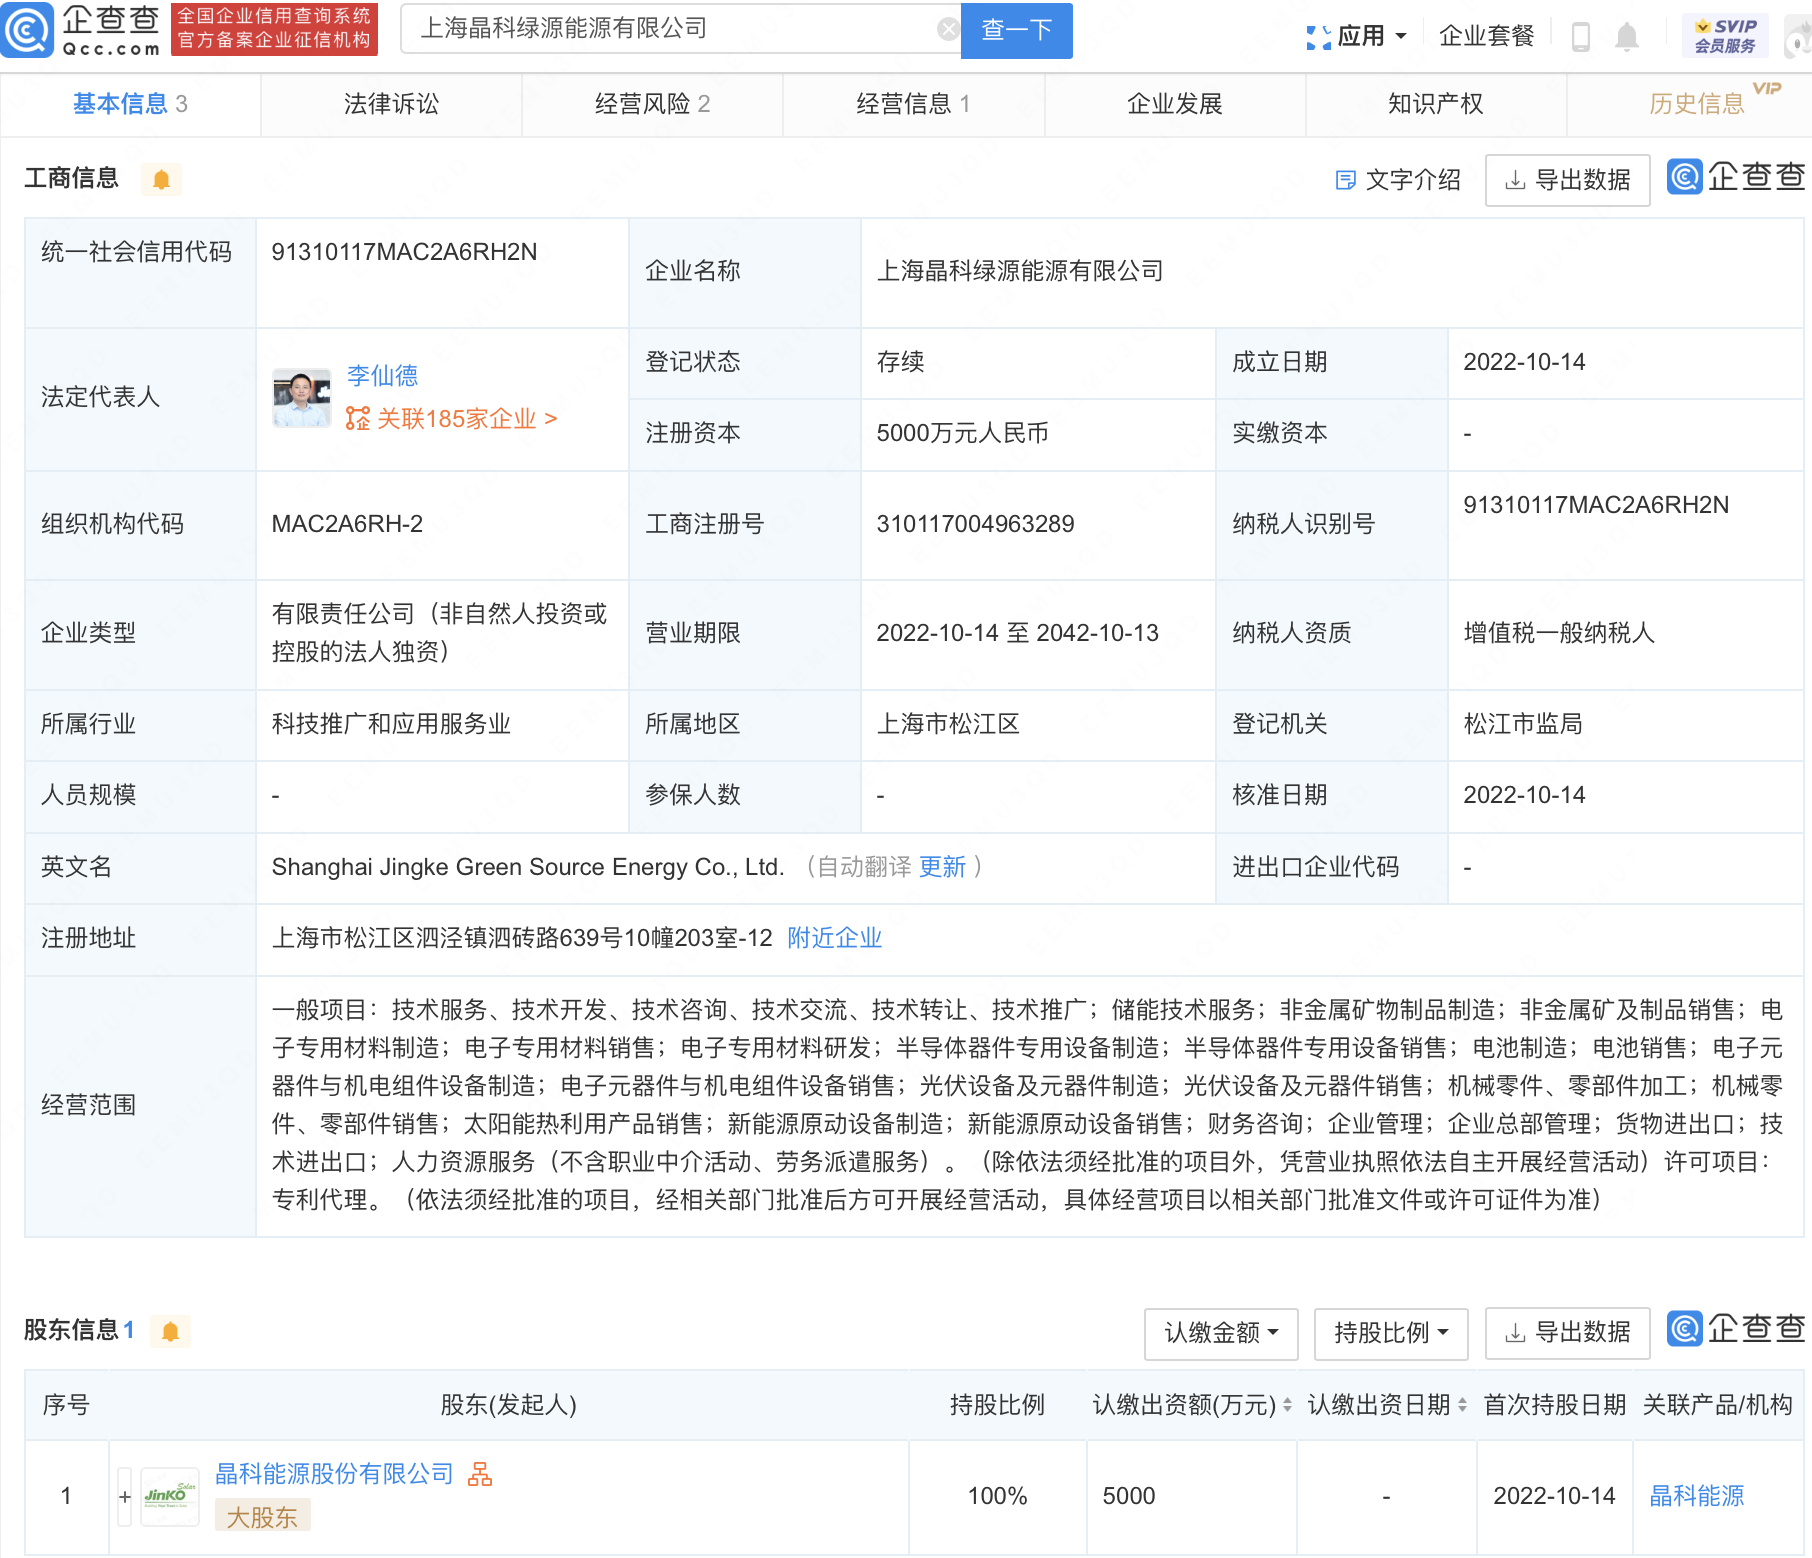The height and width of the screenshot is (1558, 1812).
Task: Click 李仙德's portrait photo
Action: (301, 398)
